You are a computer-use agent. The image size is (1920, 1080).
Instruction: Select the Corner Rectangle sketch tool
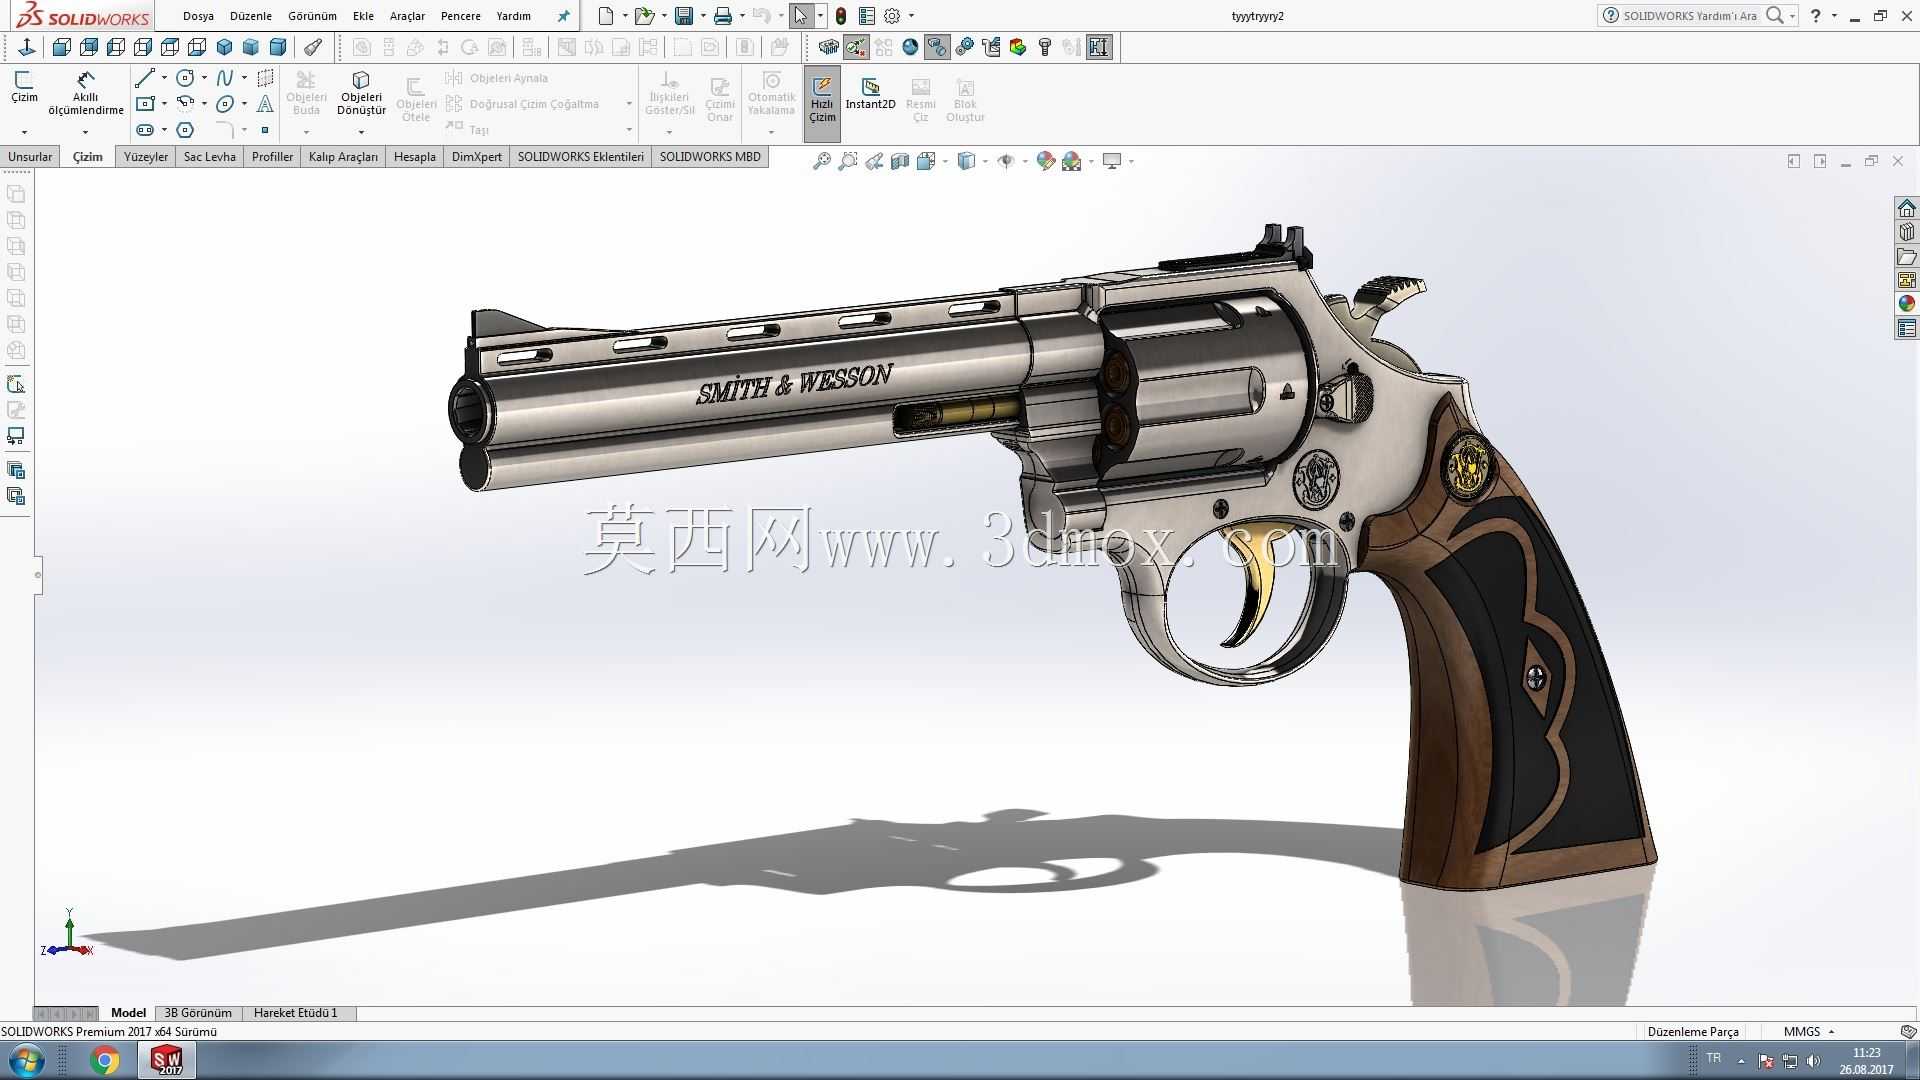(x=145, y=103)
